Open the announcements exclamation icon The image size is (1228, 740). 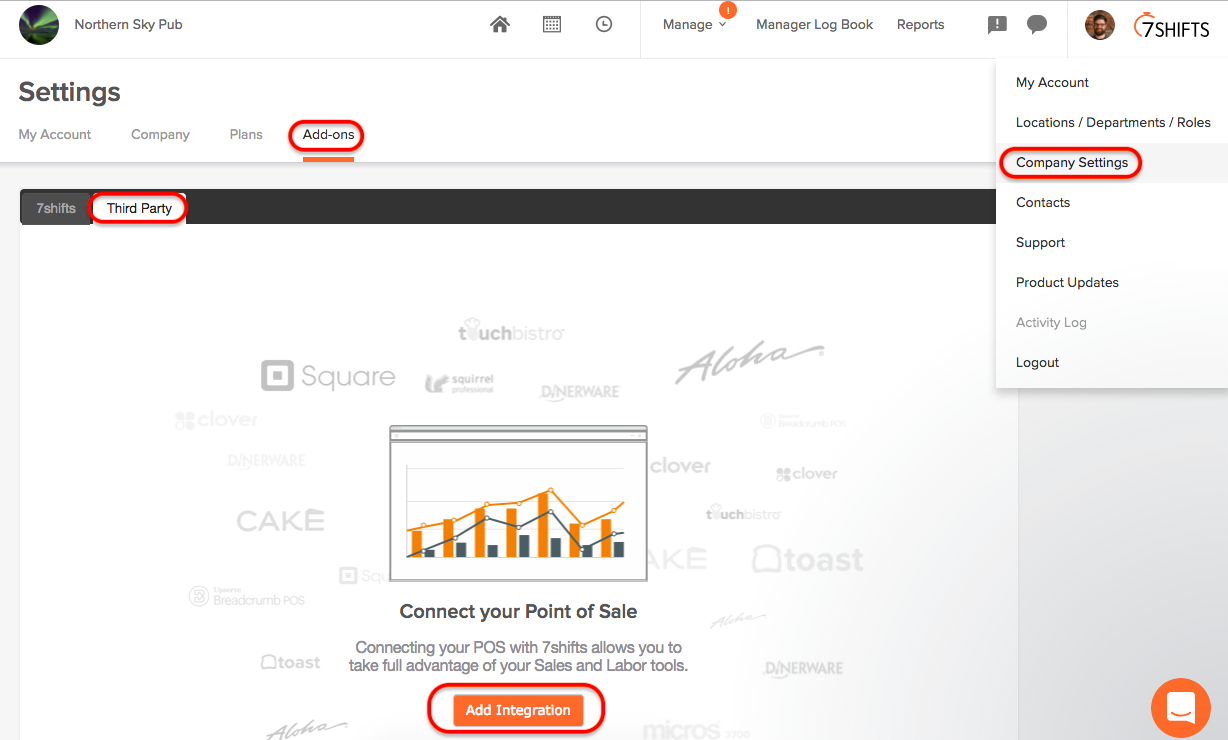(x=996, y=24)
